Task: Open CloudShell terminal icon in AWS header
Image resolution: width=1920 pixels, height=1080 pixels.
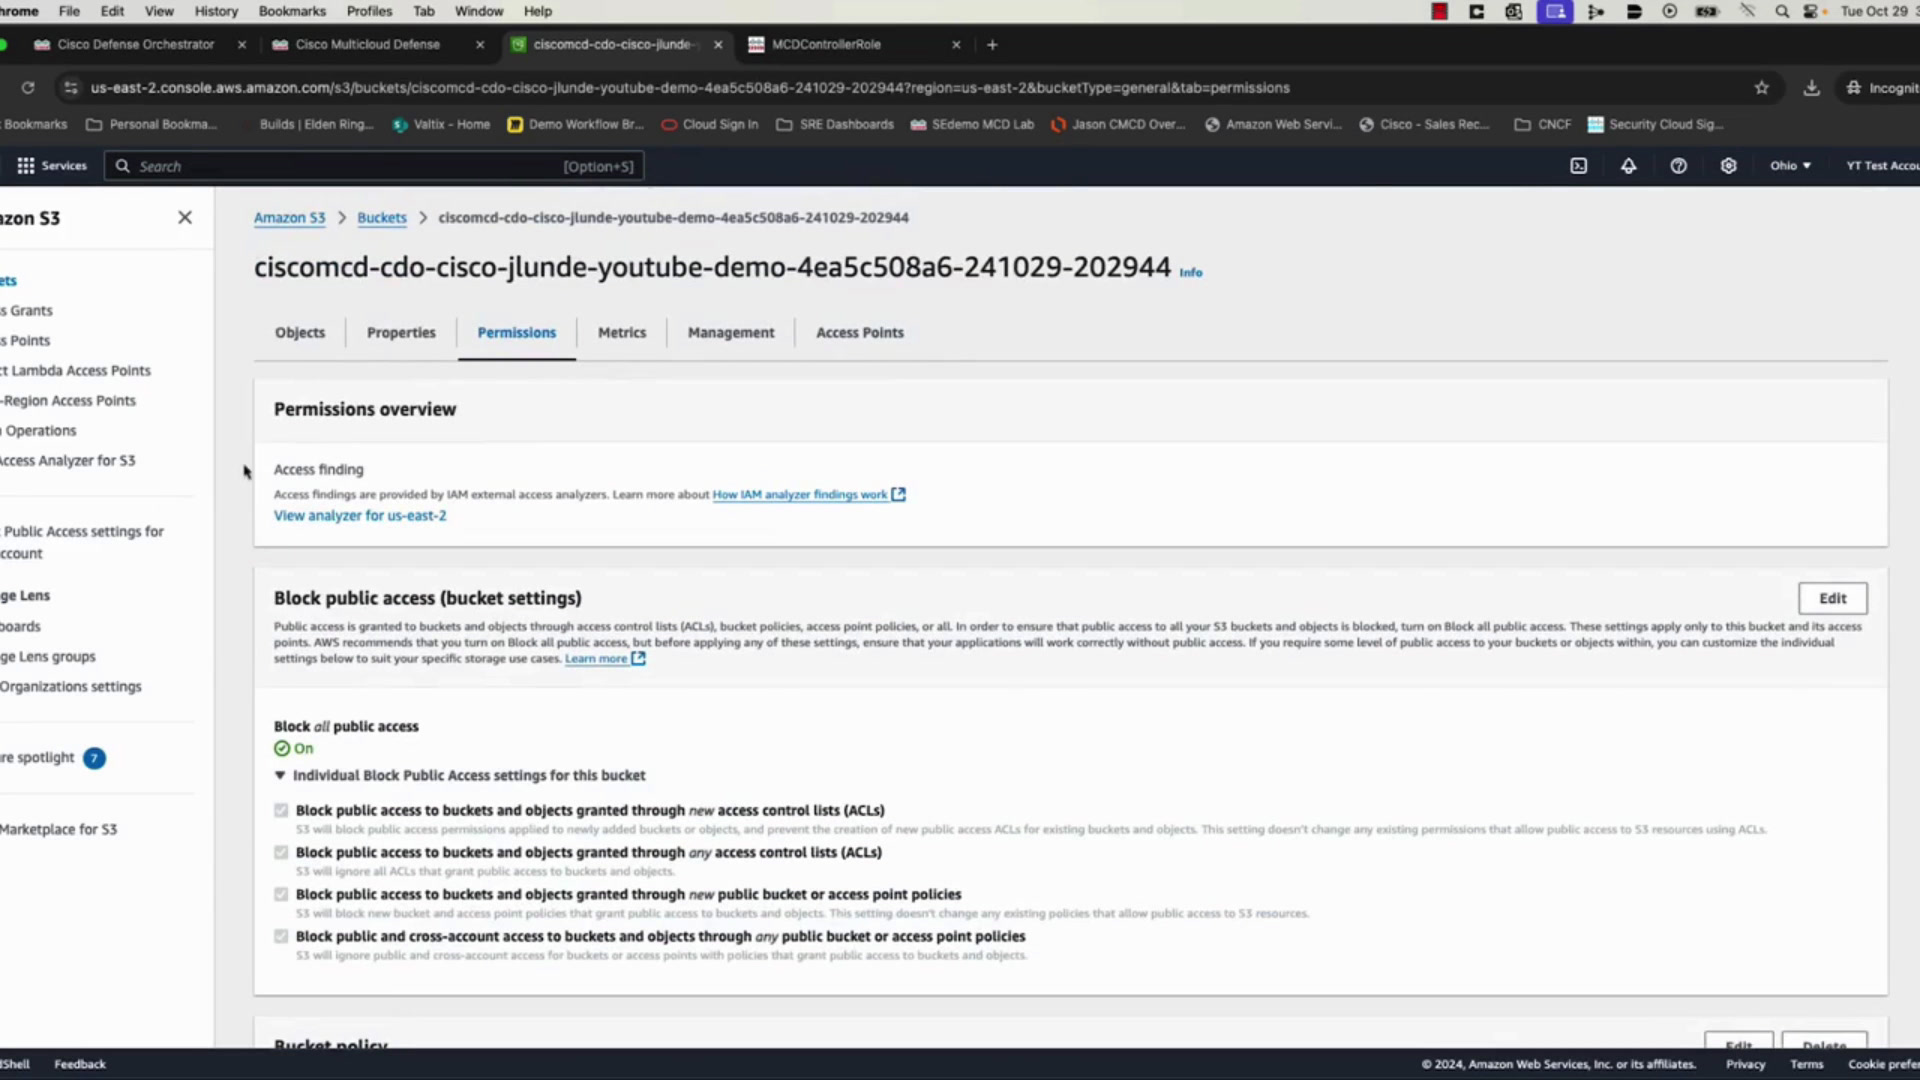Action: click(1578, 166)
